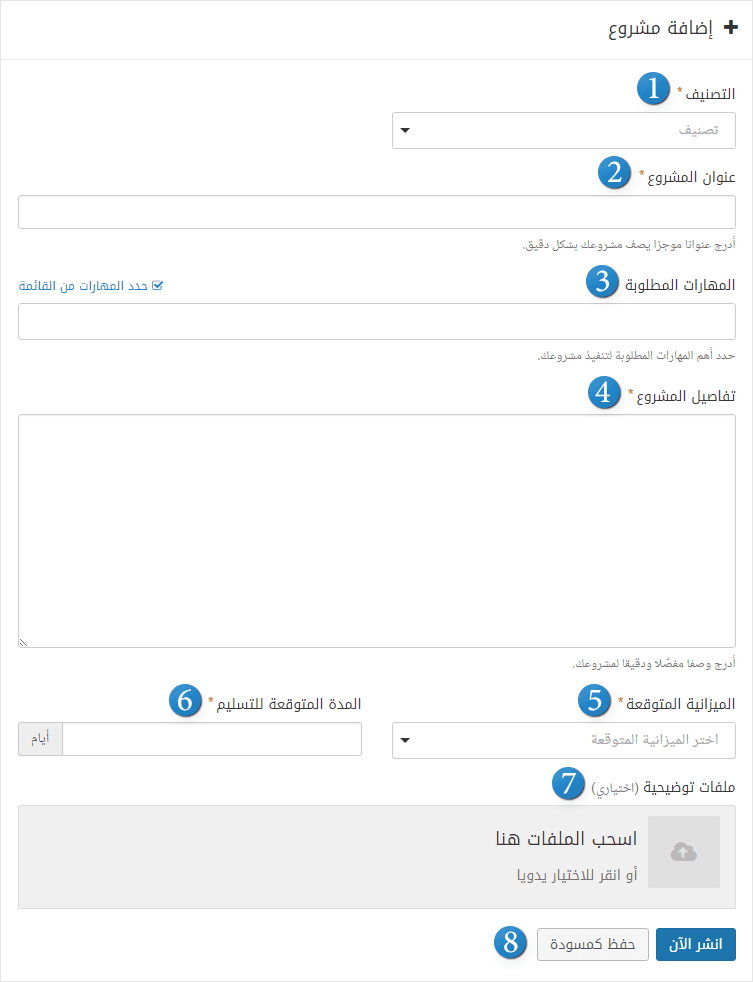Click numbered badge 4 near تفاصيل المشروع
753x982 pixels.
point(604,392)
